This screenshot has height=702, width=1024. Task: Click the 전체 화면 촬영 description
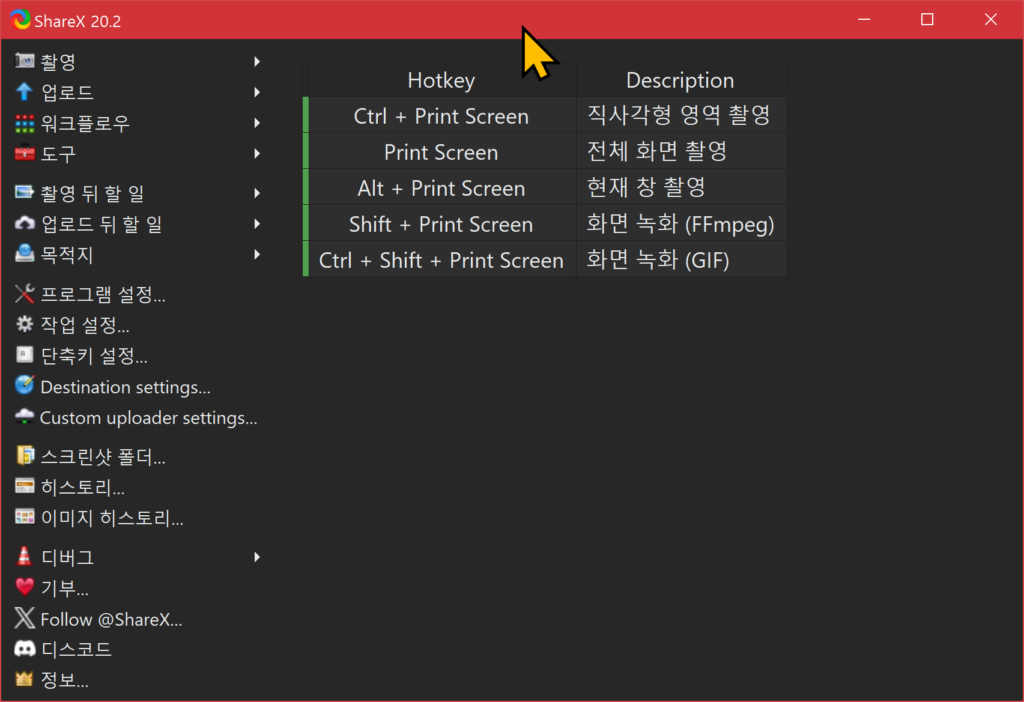[x=680, y=152]
